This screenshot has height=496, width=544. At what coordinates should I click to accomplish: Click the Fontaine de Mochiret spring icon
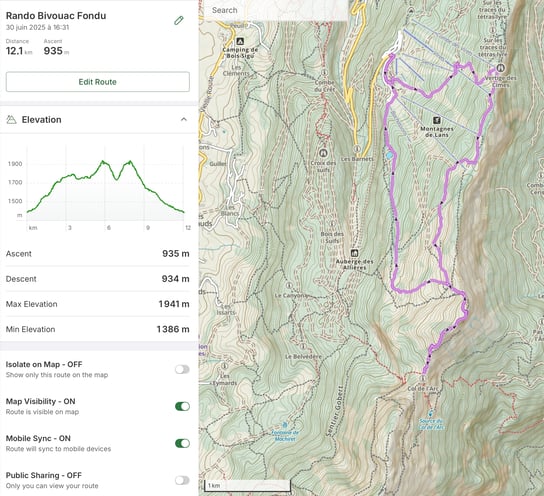pos(285,425)
